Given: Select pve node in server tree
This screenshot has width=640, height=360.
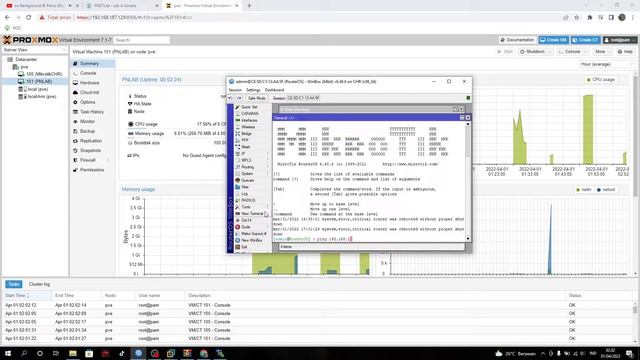Looking at the screenshot, I should click(24, 67).
